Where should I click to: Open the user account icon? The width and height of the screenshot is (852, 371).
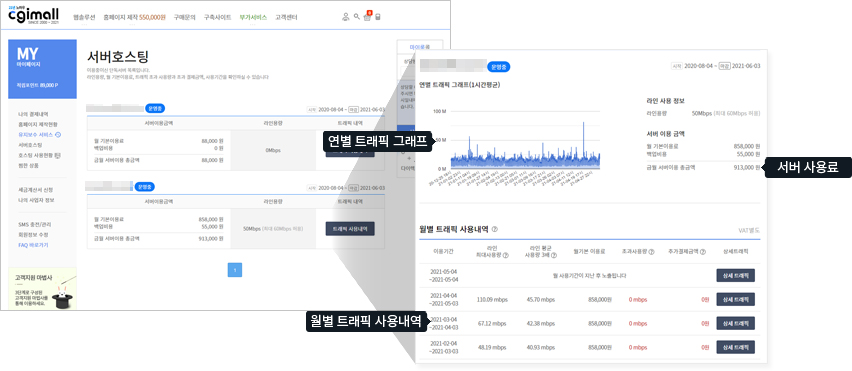tap(345, 17)
